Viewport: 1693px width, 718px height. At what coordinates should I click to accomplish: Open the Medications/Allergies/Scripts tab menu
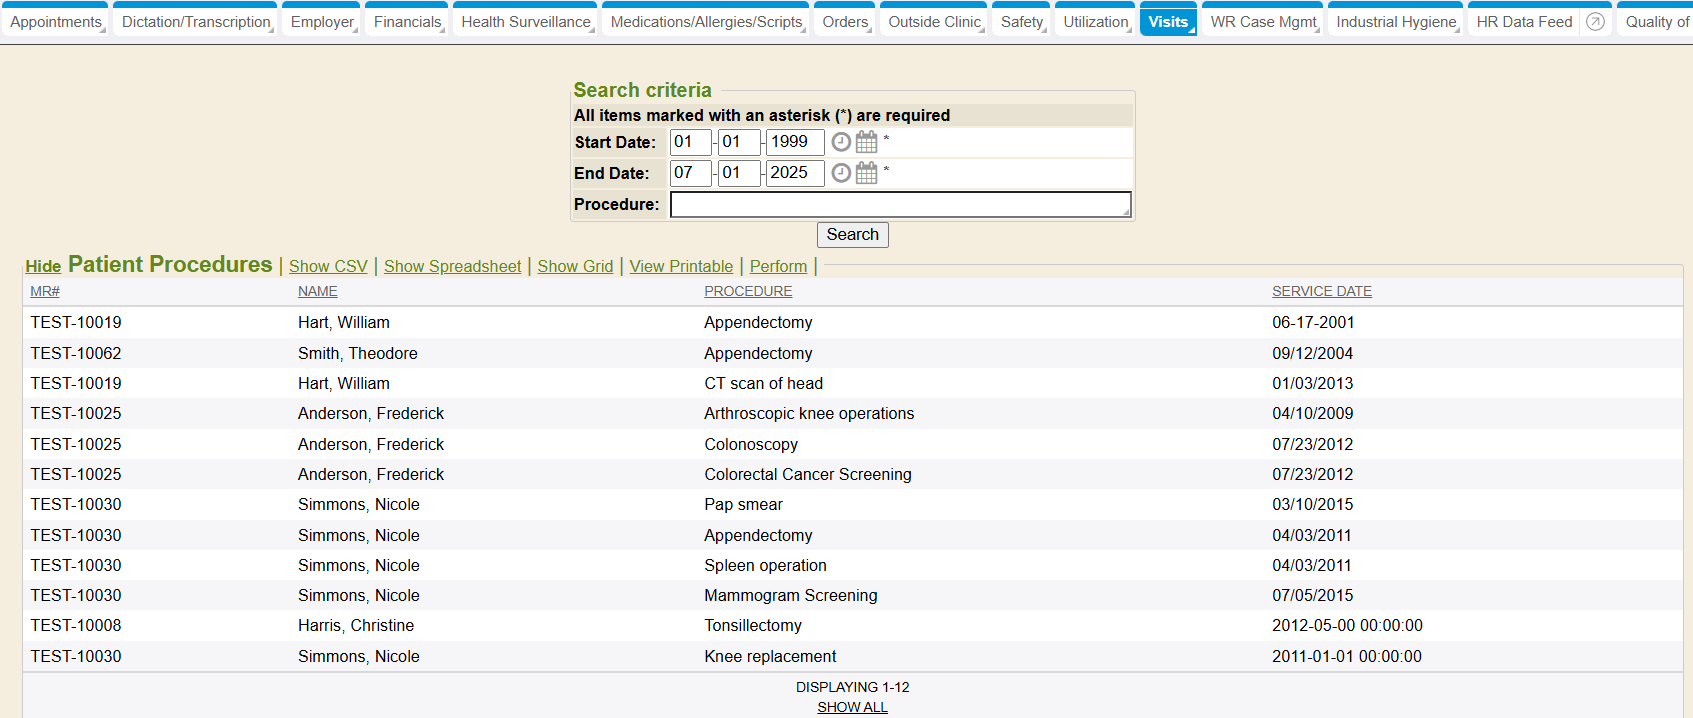[706, 22]
